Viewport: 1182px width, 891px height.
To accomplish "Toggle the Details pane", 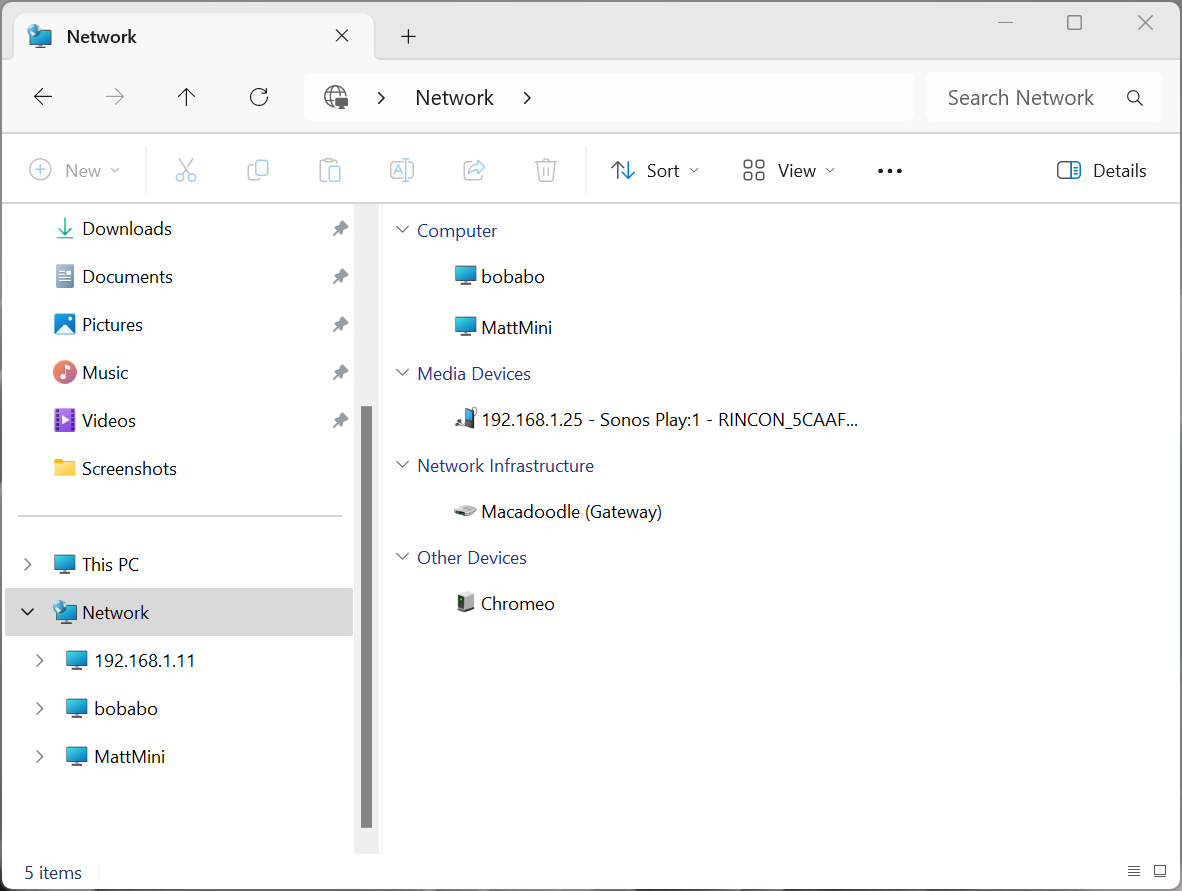I will click(x=1102, y=171).
